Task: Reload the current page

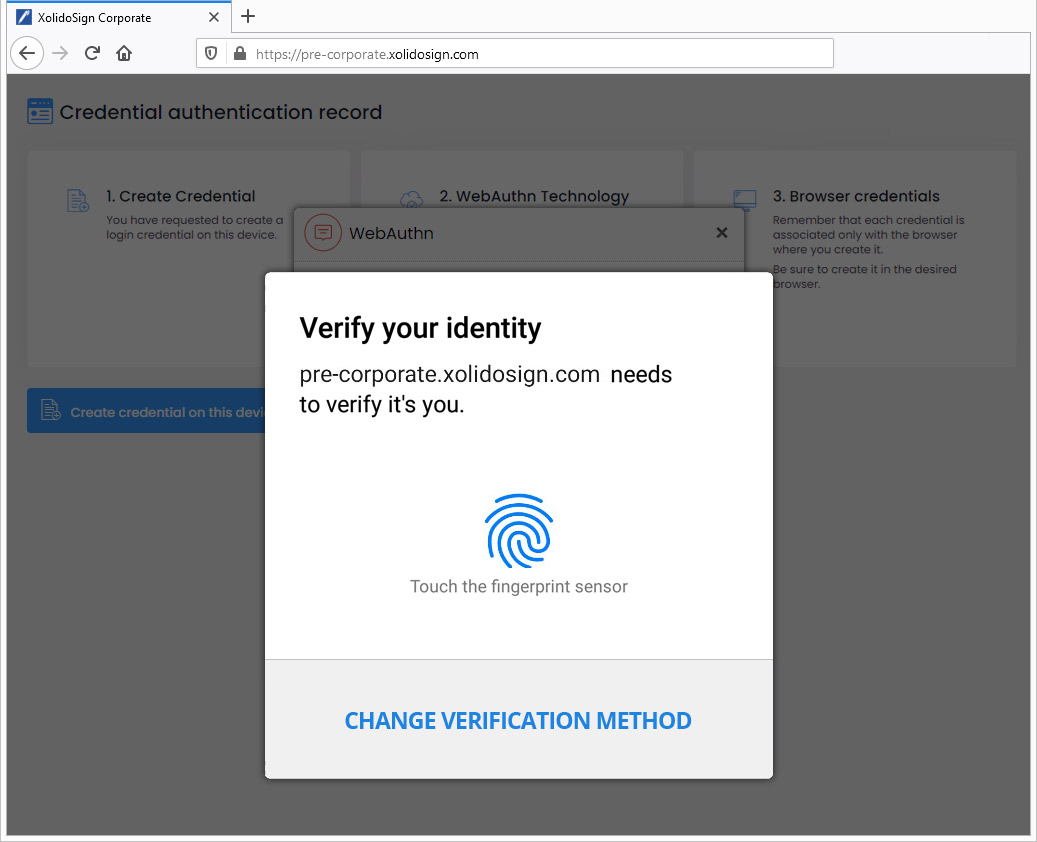Action: click(x=92, y=54)
